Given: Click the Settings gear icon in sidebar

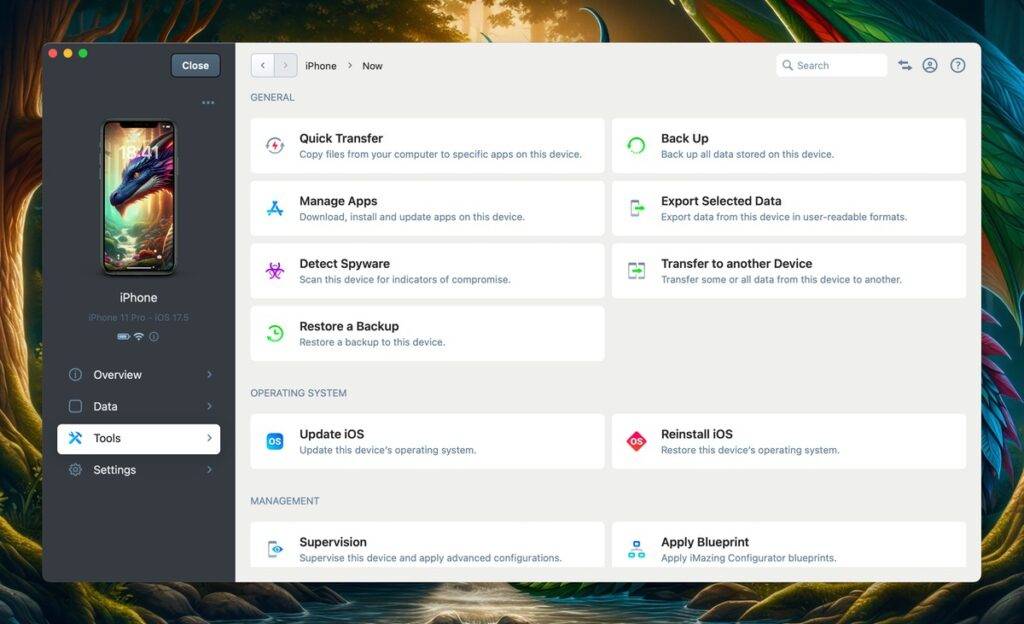Looking at the screenshot, I should (x=76, y=470).
